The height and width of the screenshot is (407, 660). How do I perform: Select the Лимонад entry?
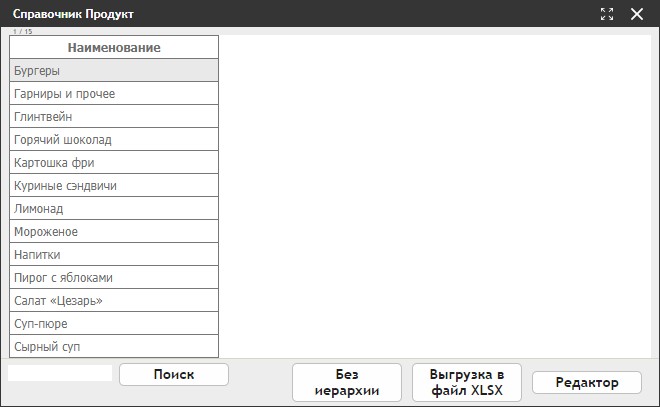click(x=114, y=208)
